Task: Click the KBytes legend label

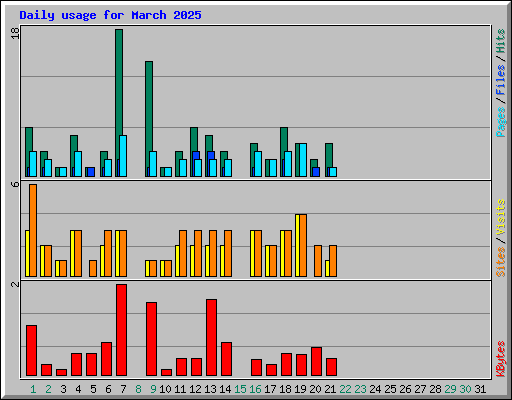Action: (x=500, y=359)
